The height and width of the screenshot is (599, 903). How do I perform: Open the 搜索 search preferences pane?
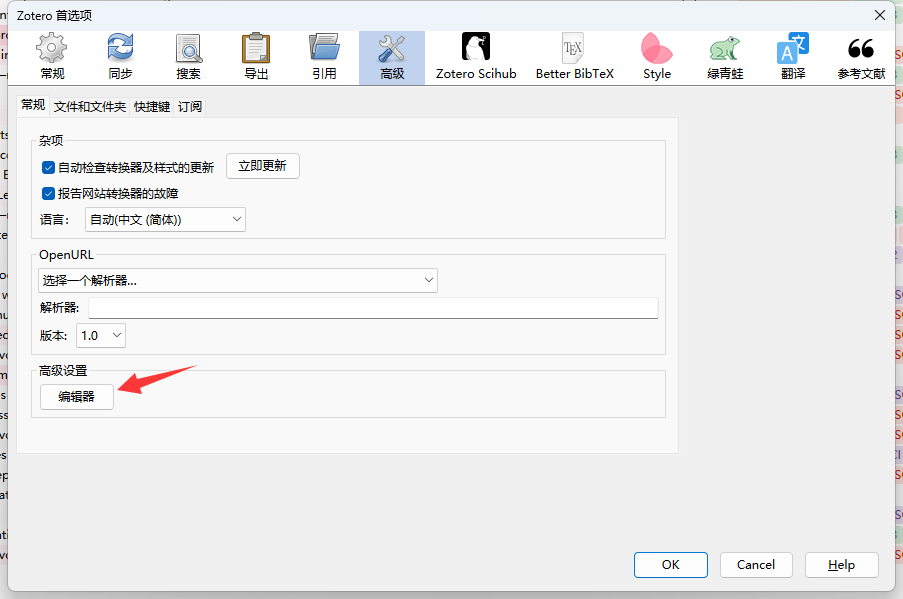188,58
